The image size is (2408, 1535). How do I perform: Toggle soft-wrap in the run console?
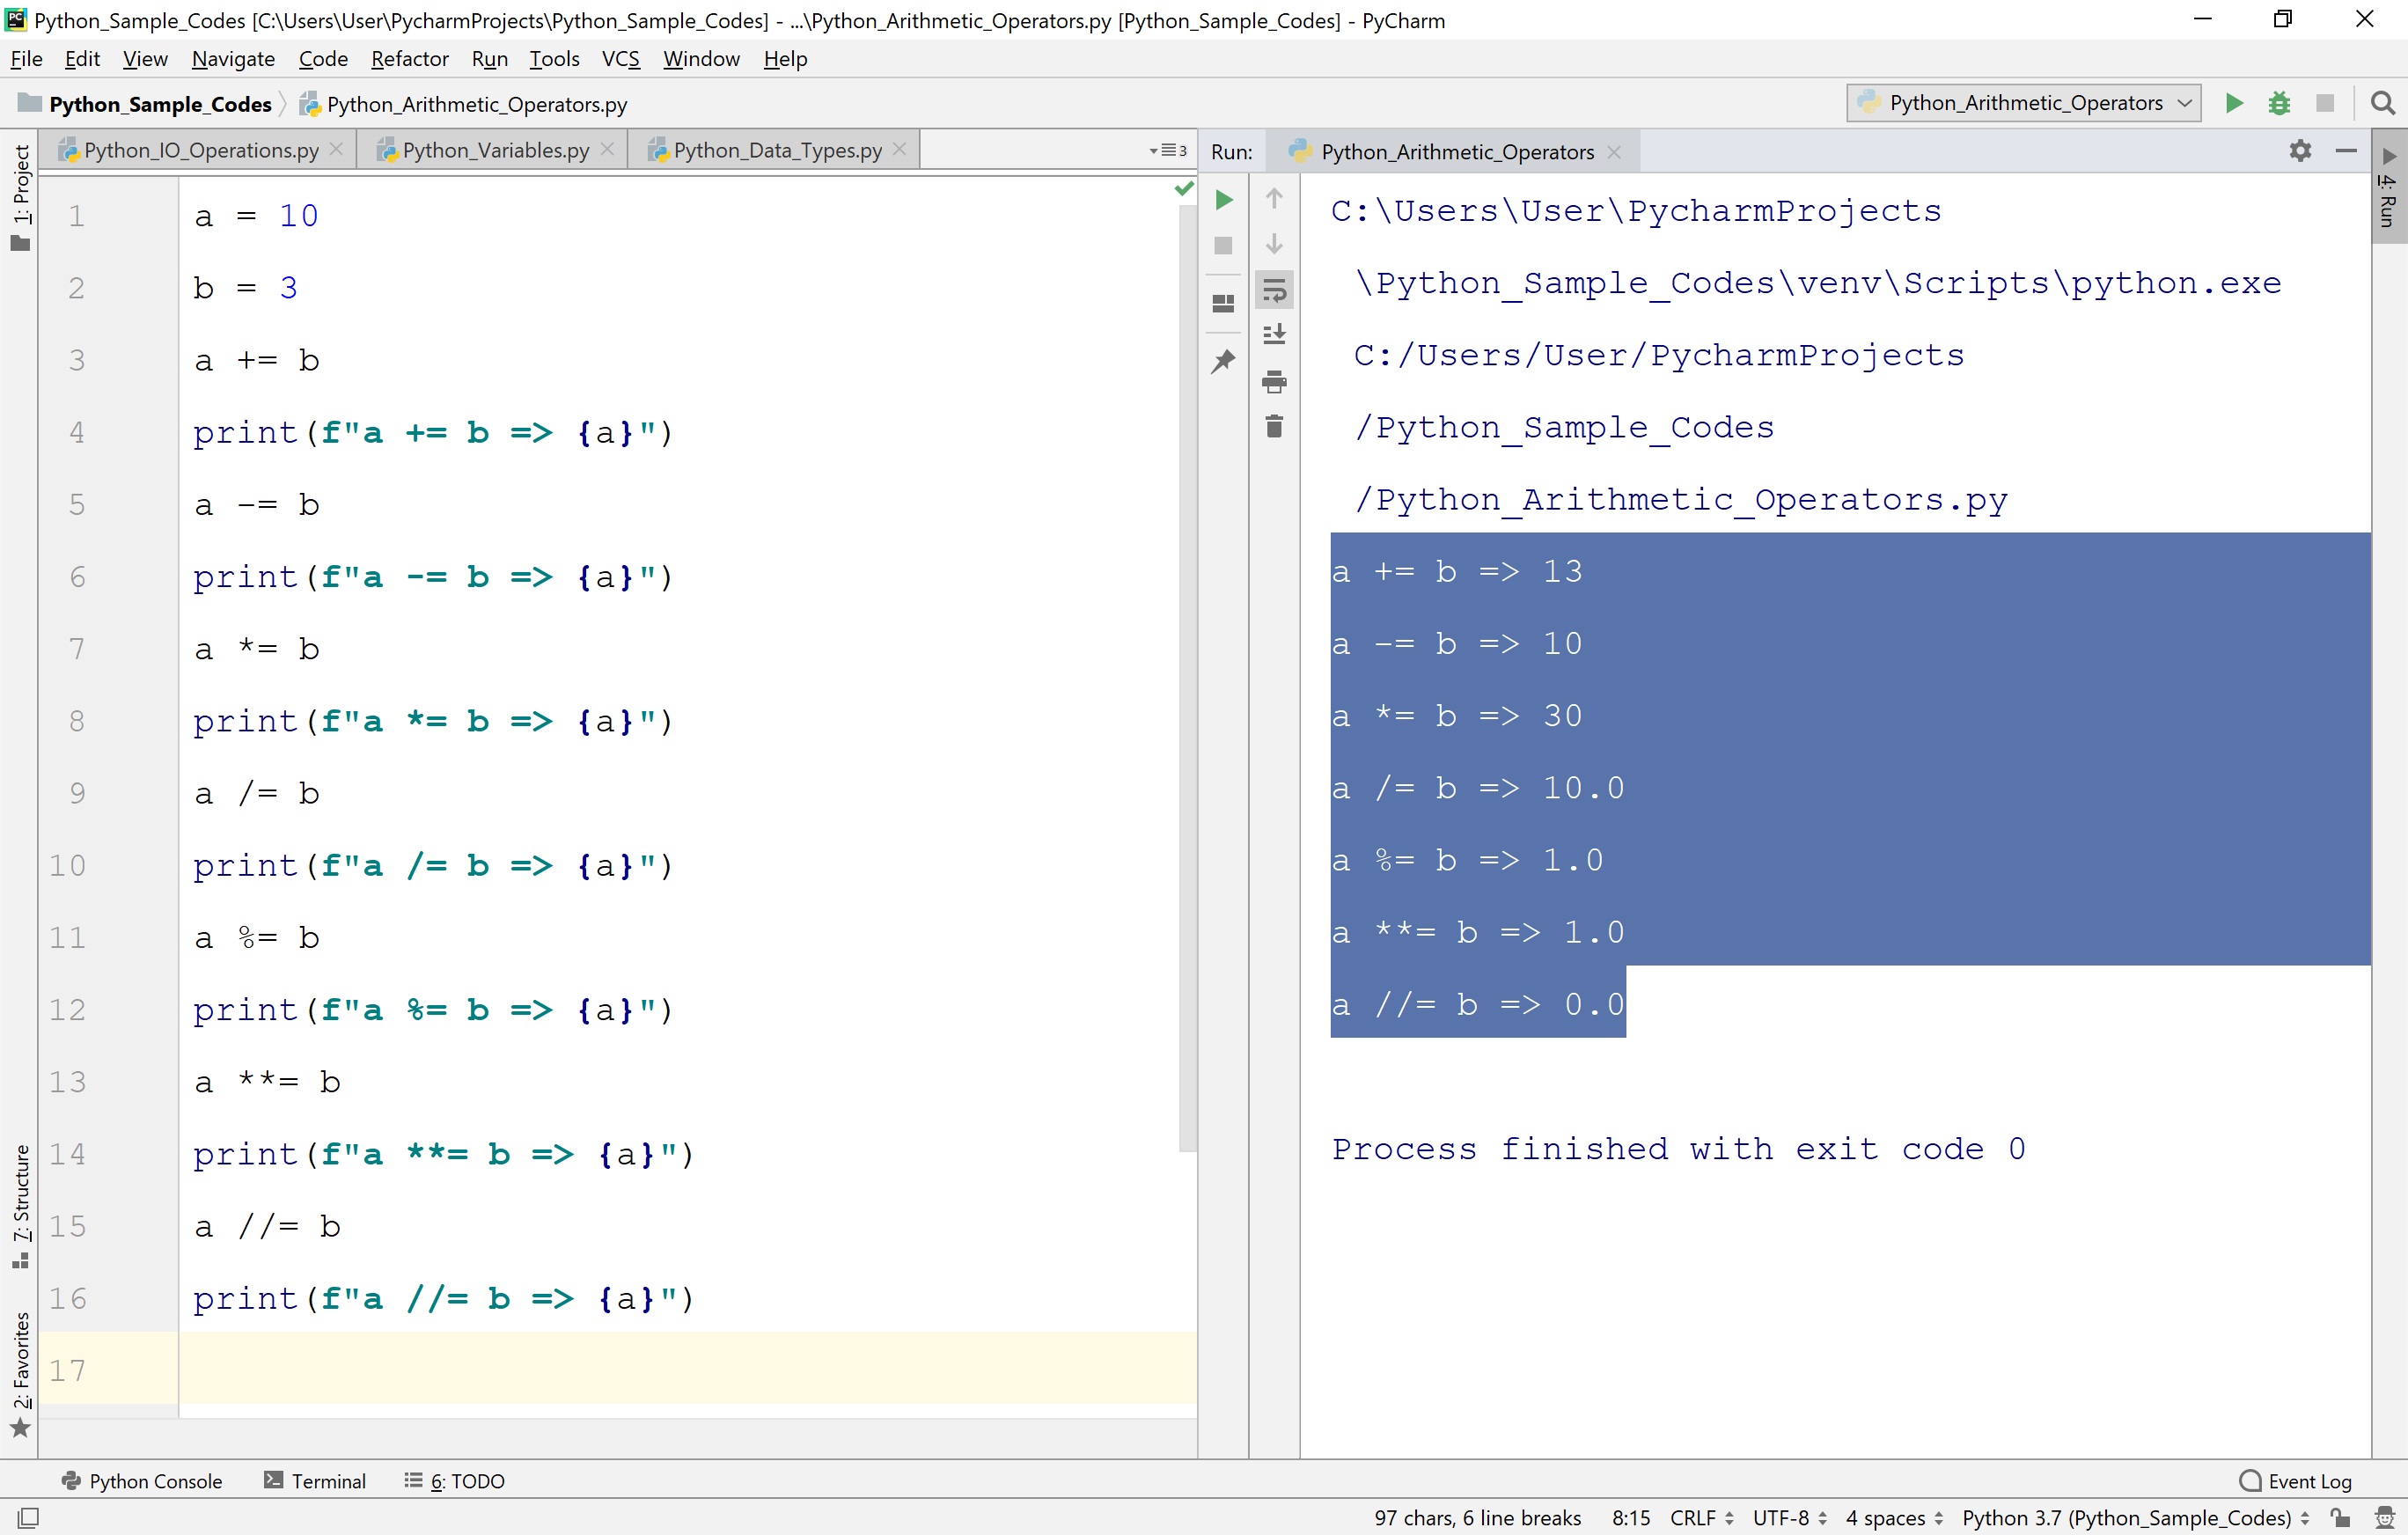(1274, 289)
